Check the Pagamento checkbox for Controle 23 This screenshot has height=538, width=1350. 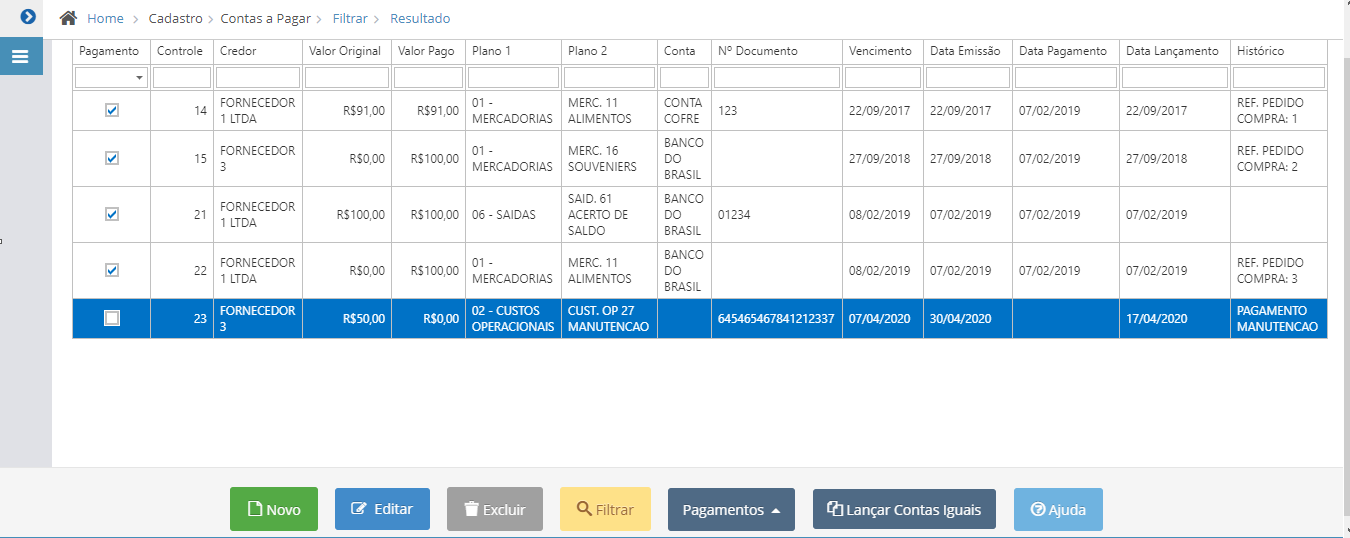point(112,318)
